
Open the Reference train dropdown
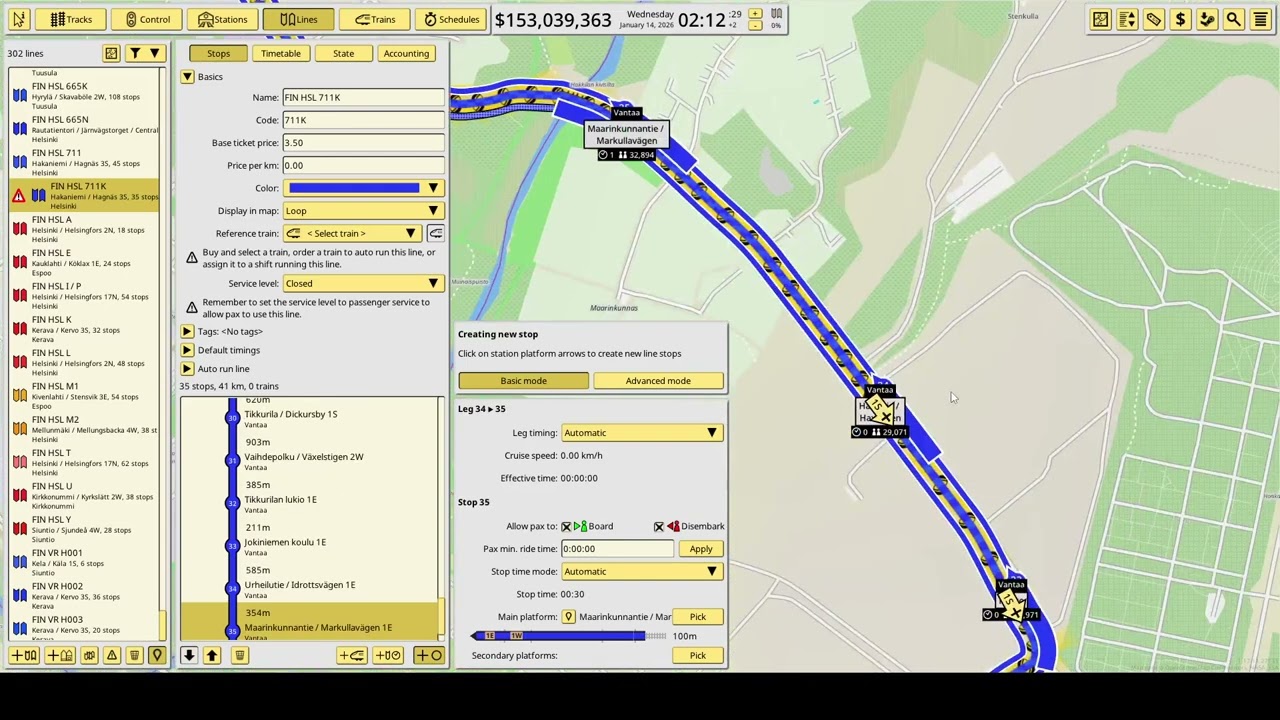point(351,233)
